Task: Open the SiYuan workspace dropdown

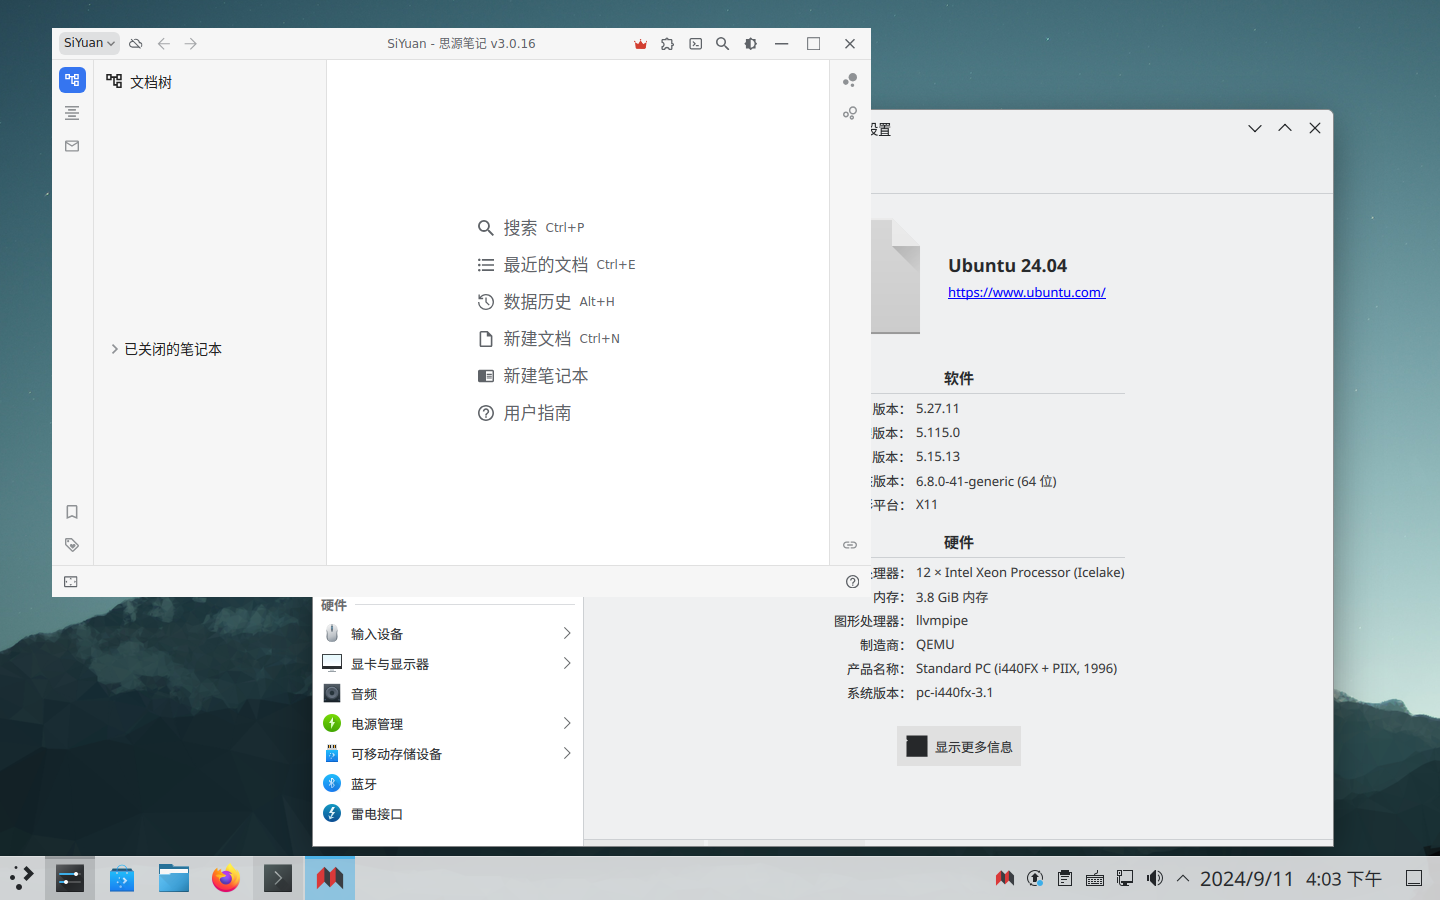Action: [x=89, y=43]
